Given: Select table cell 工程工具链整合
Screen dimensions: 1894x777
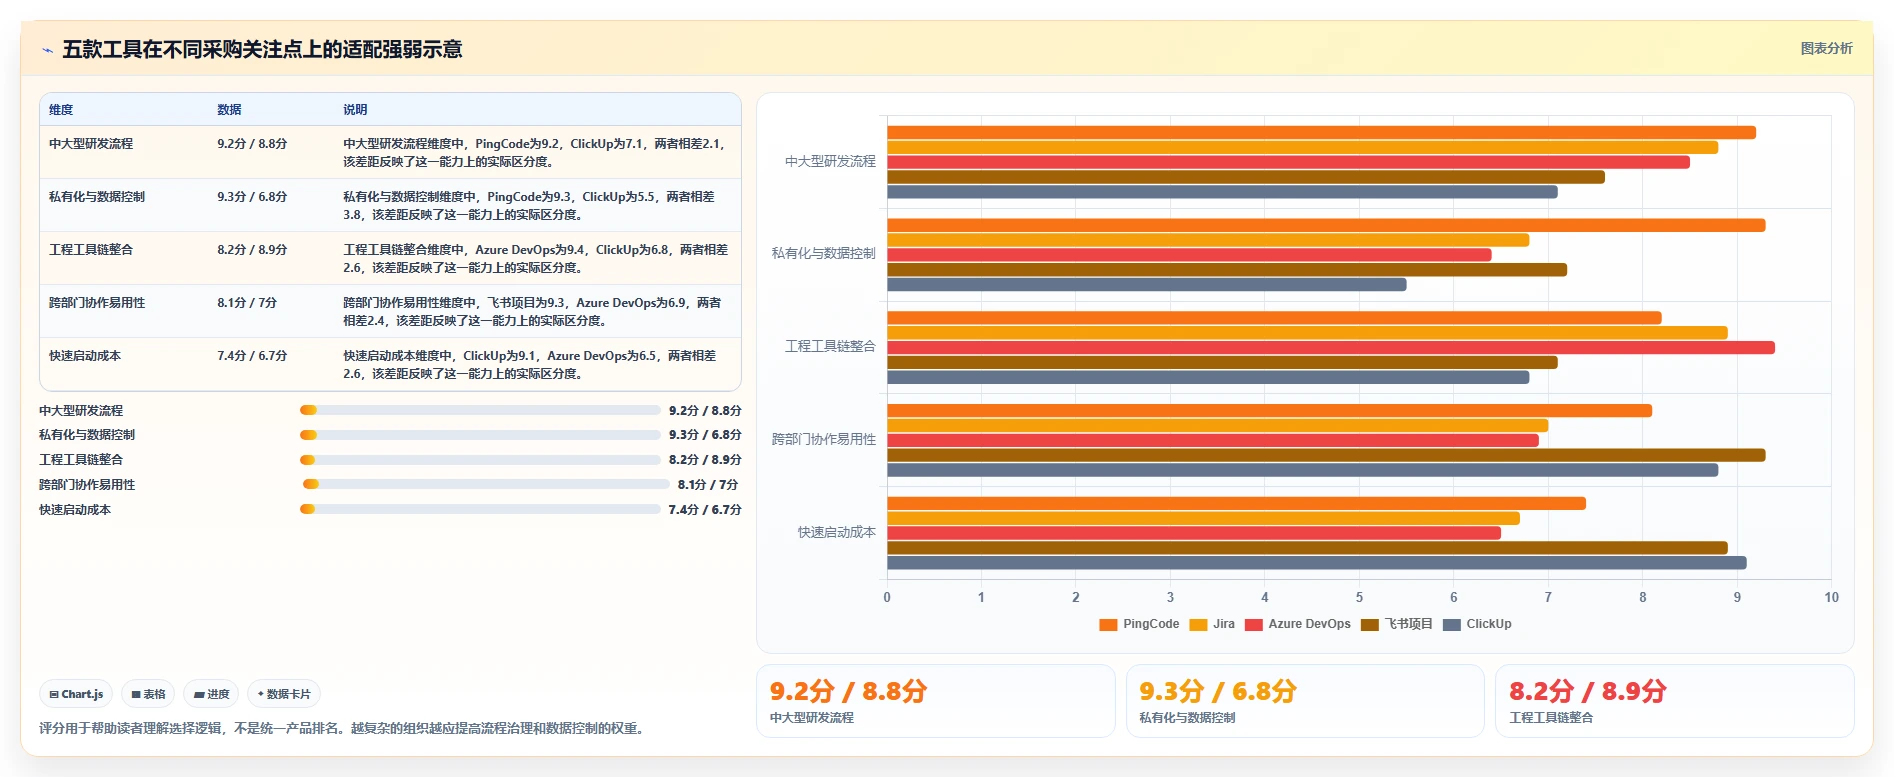Looking at the screenshot, I should click(91, 250).
